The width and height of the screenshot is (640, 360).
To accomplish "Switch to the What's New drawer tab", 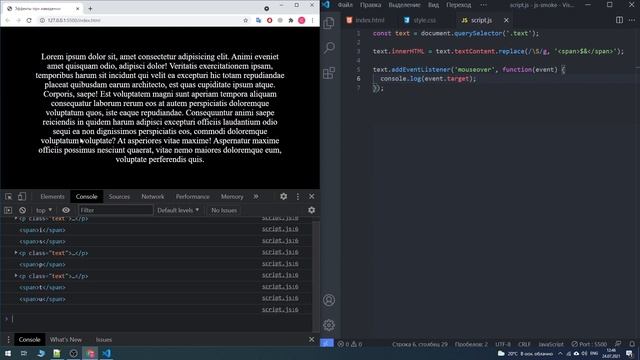I will (66, 340).
